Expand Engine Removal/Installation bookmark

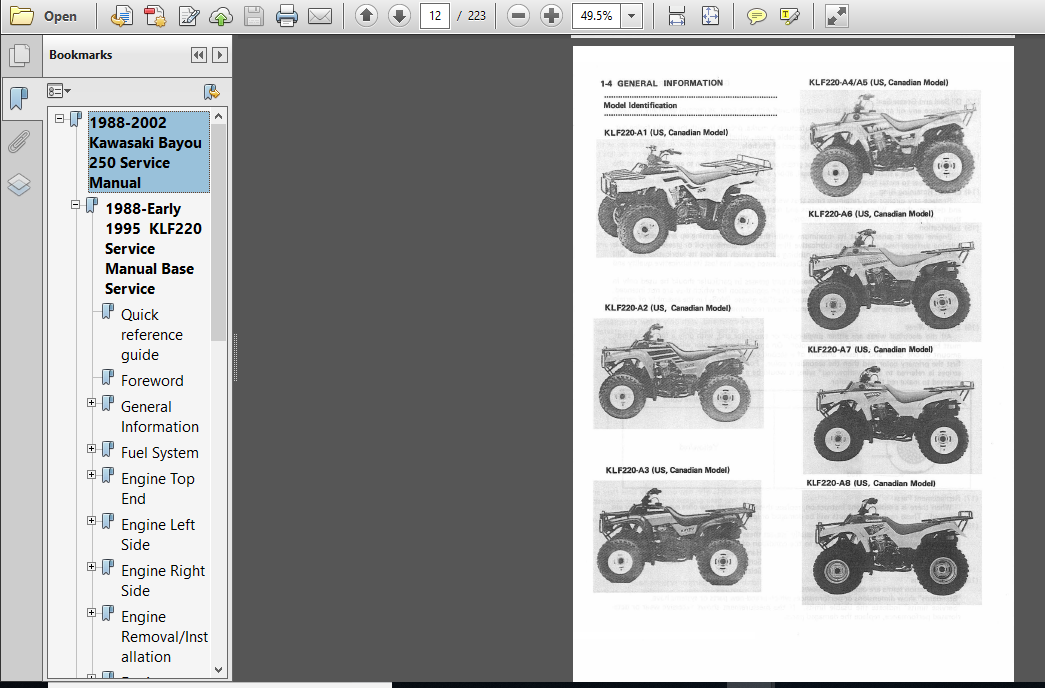point(91,613)
